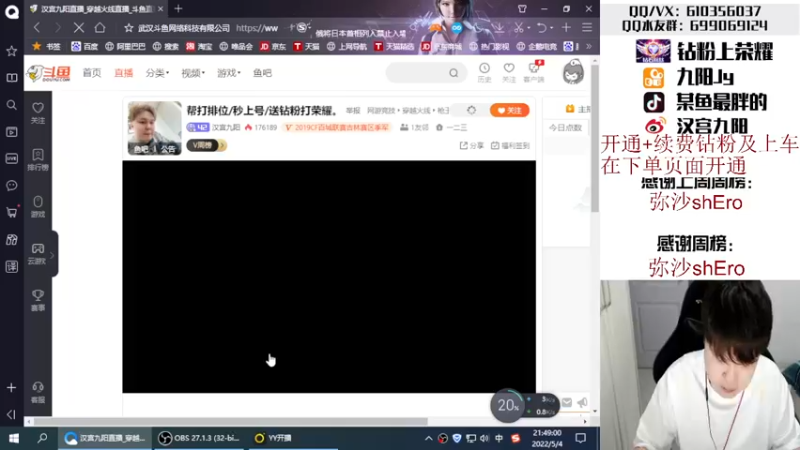Open 游戏 in Douyu left sidebar
Screen dimensions: 800x450
pos(38,207)
